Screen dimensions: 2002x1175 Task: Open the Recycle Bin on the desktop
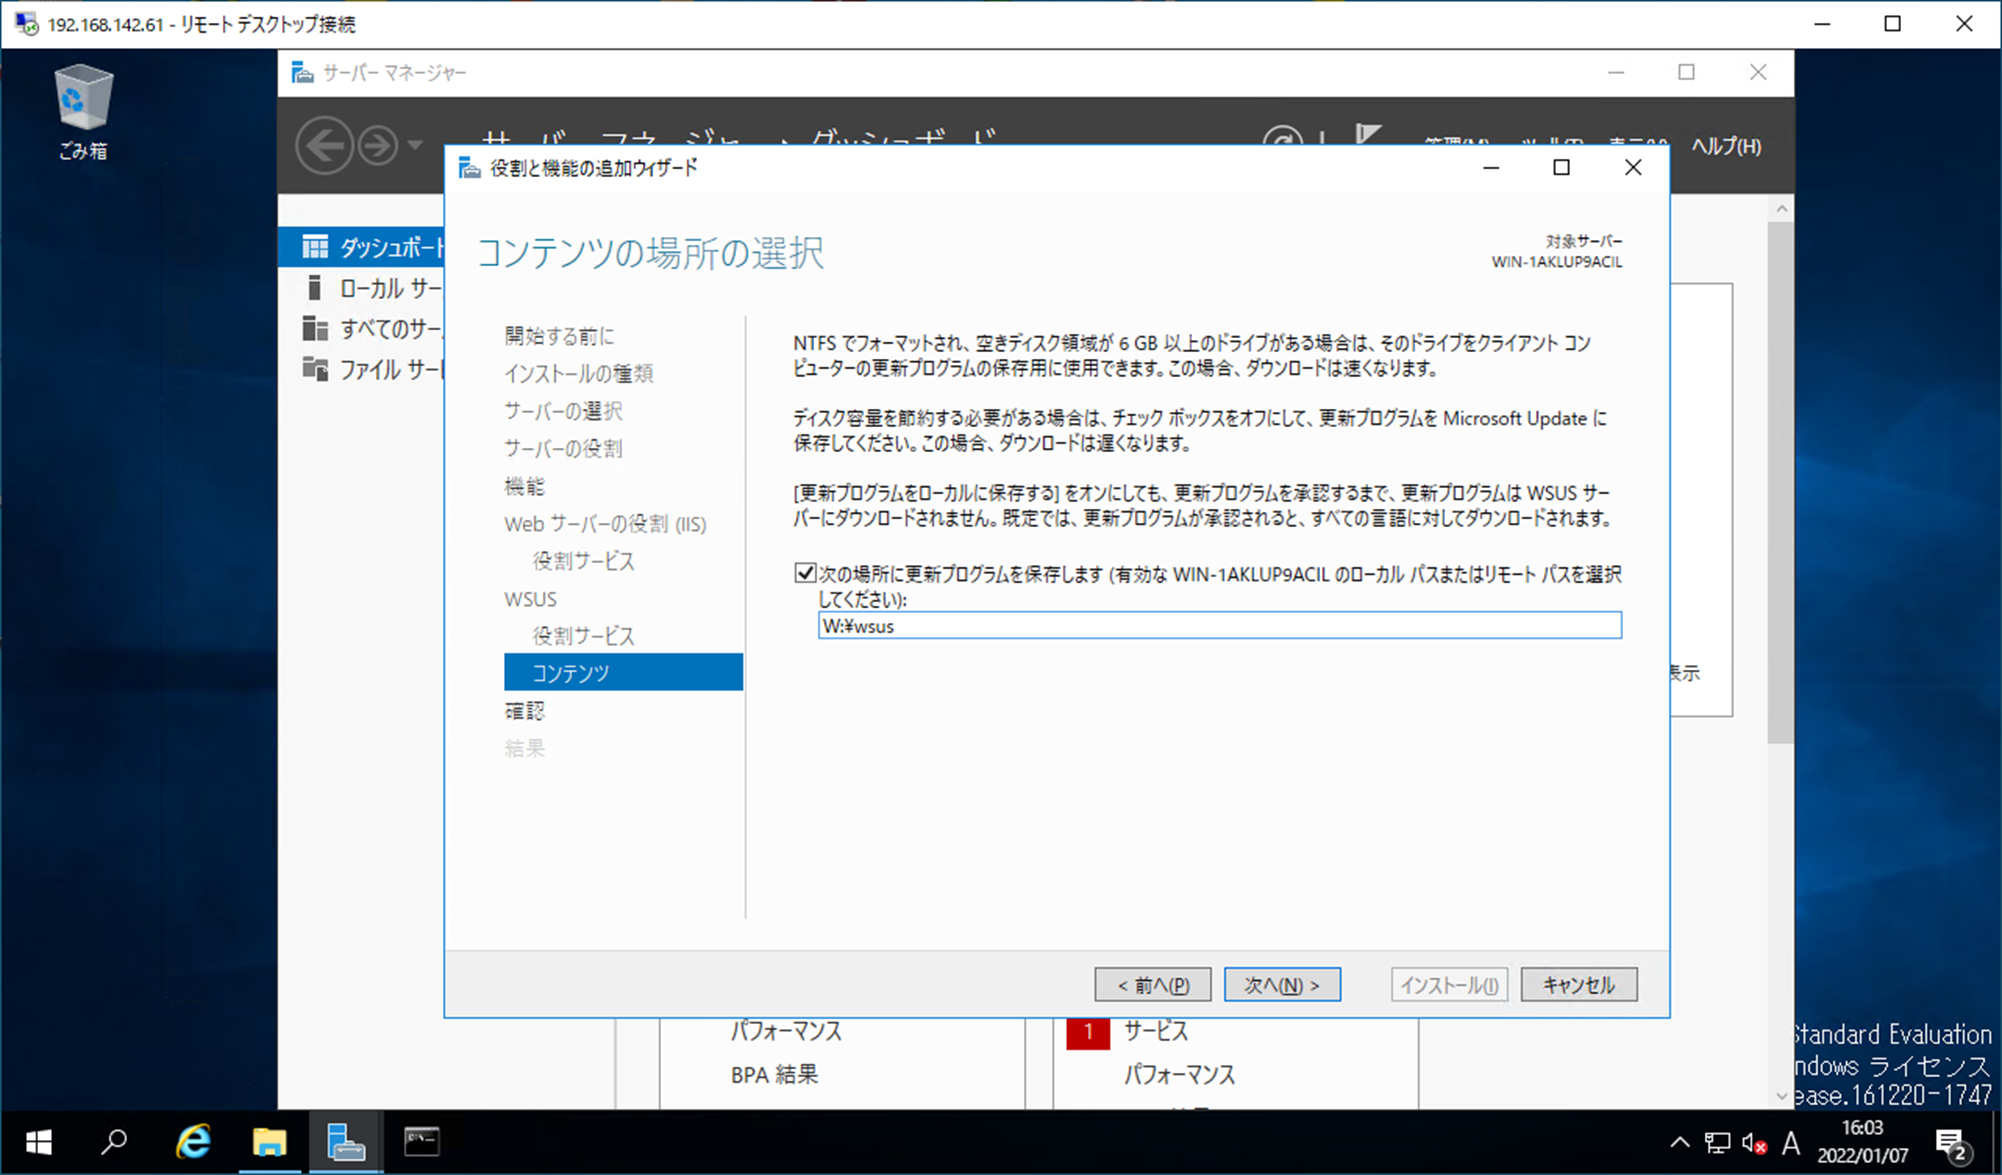tap(82, 110)
